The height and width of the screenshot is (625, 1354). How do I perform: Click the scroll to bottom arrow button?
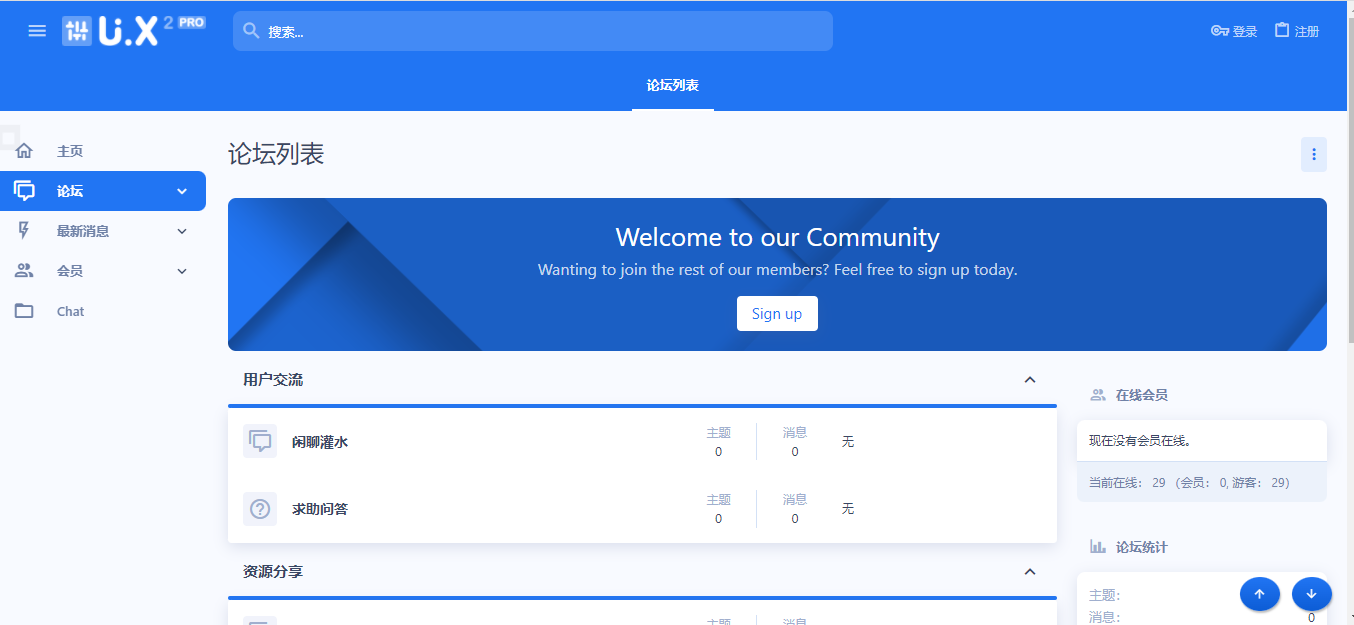(1312, 594)
